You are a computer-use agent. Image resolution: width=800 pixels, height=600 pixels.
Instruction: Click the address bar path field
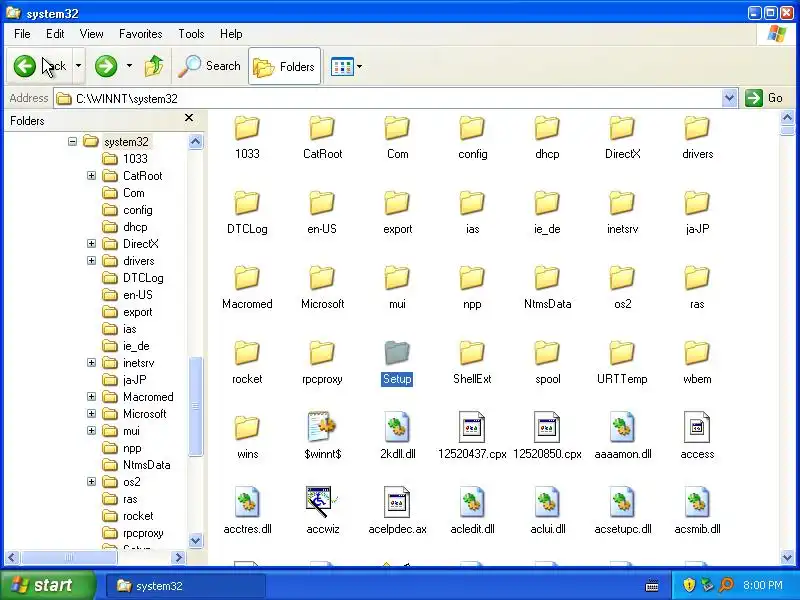tap(388, 98)
